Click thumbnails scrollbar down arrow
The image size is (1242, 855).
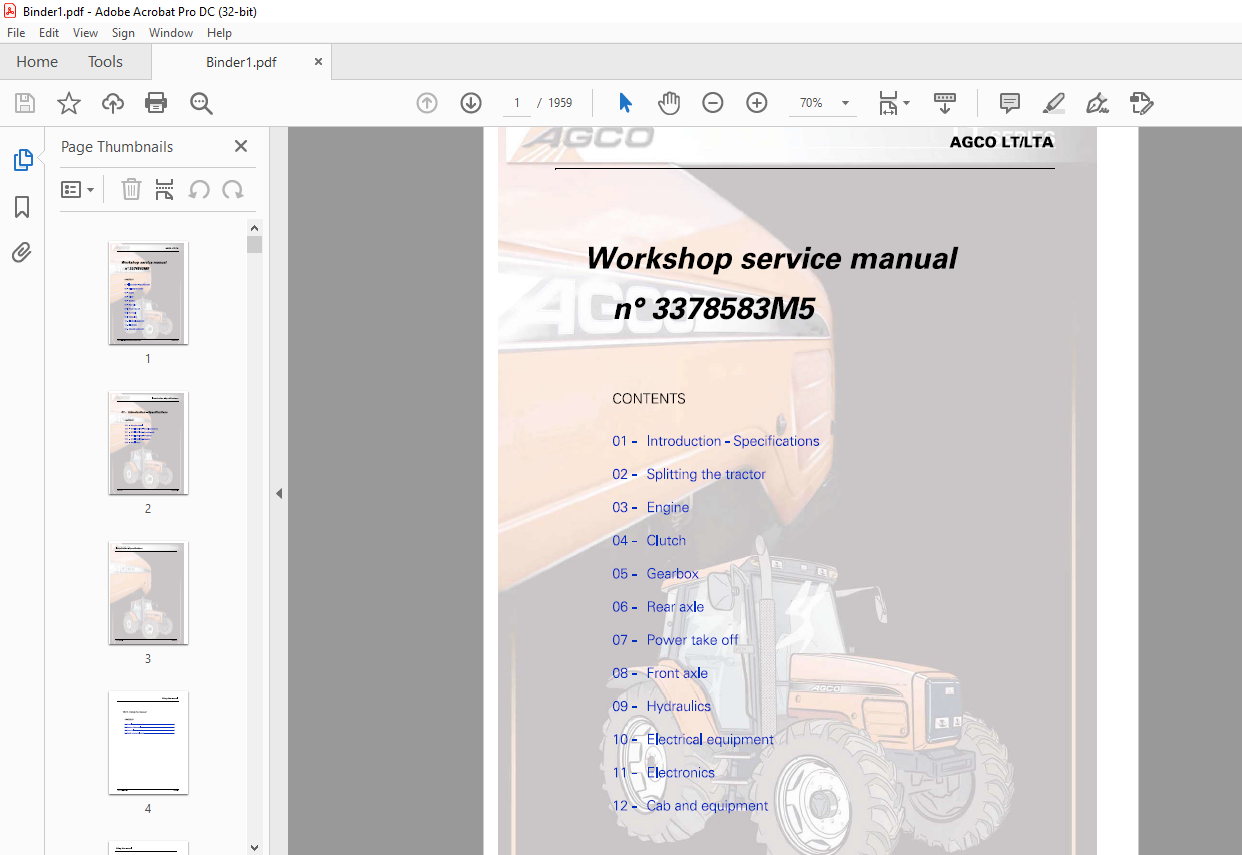(x=255, y=847)
